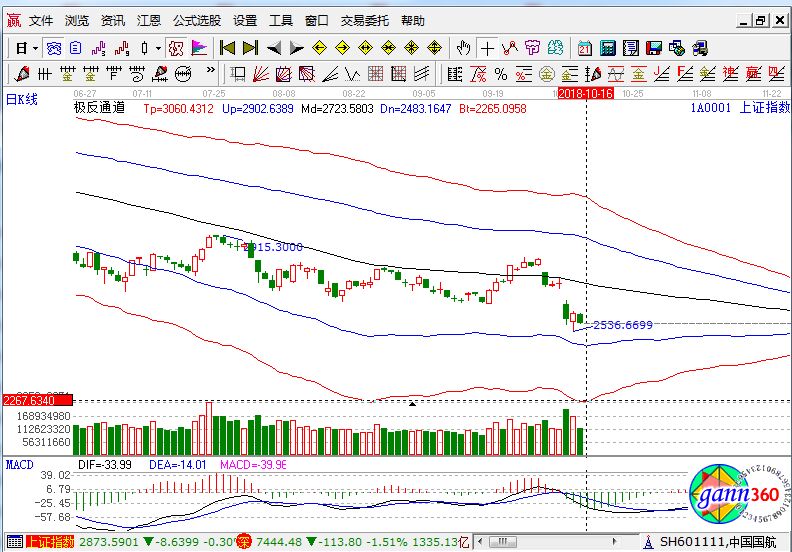Screen dimensions: 792x552
Task: Click the 极反通道 indicator label
Action: tap(99, 107)
